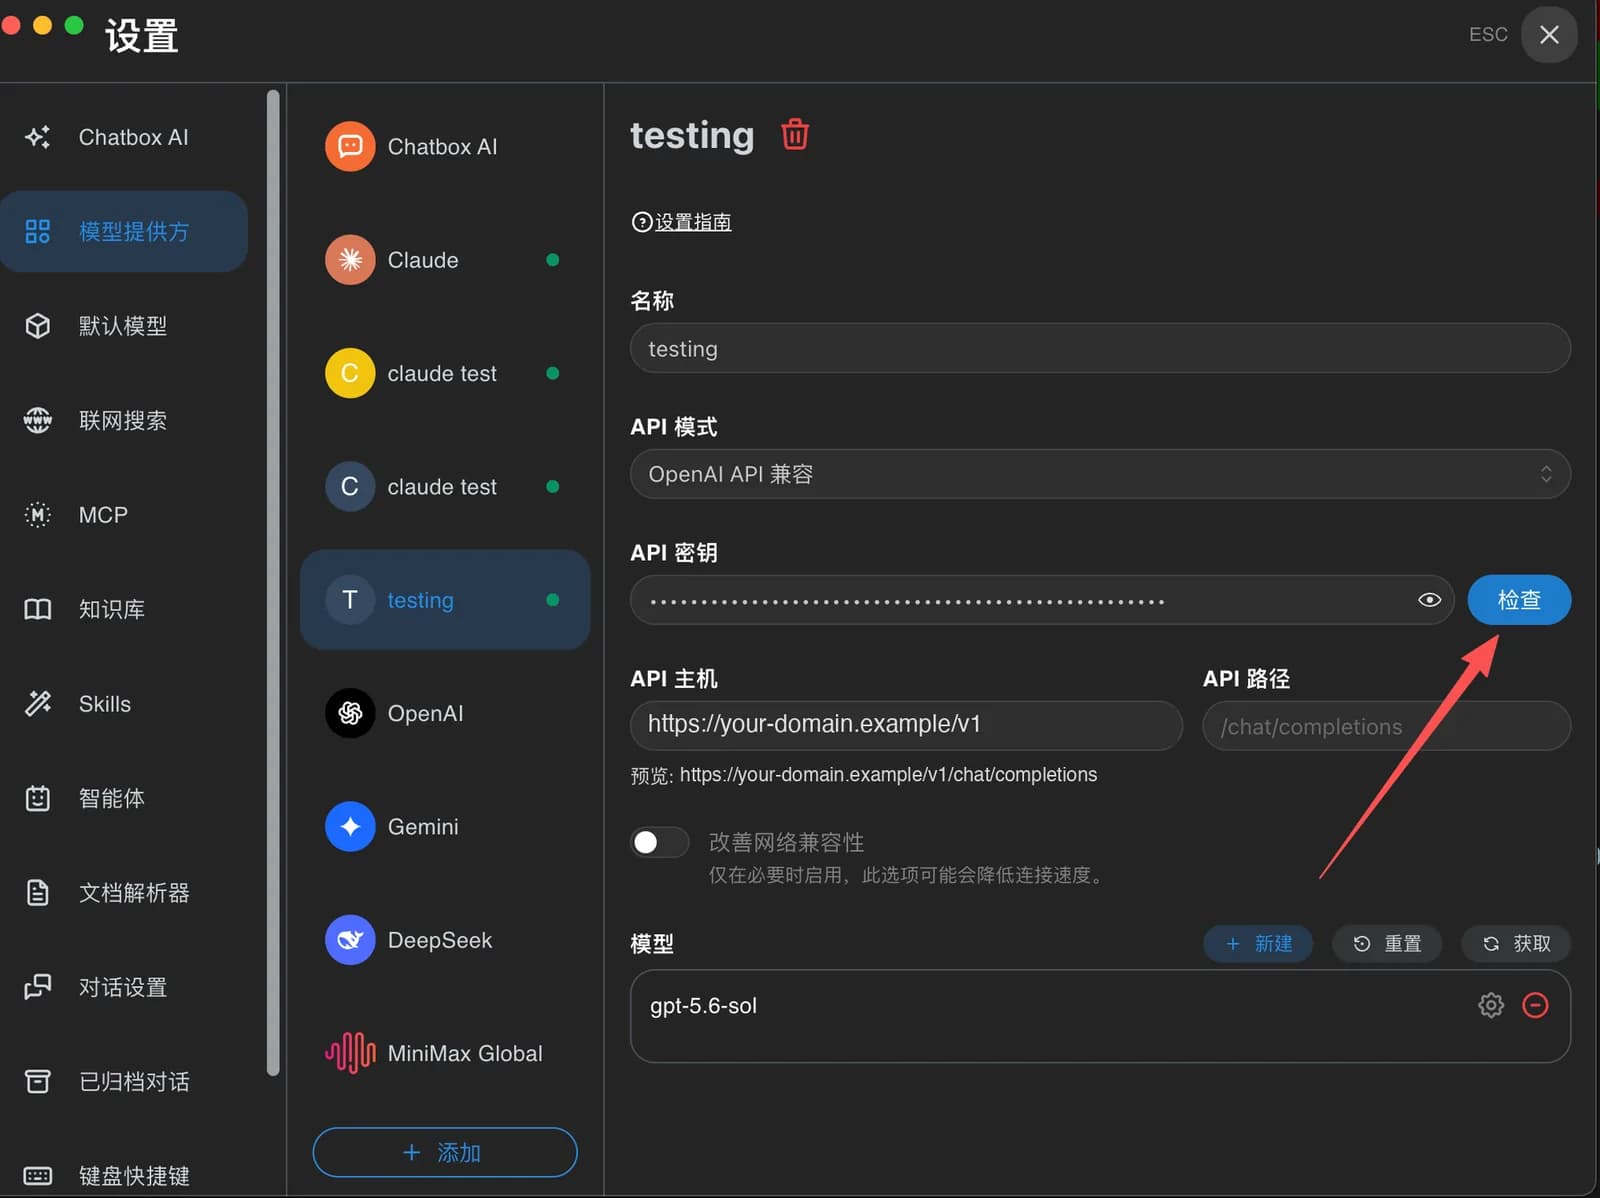Open the Skills settings section
Image resolution: width=1600 pixels, height=1198 pixels.
(x=124, y=704)
